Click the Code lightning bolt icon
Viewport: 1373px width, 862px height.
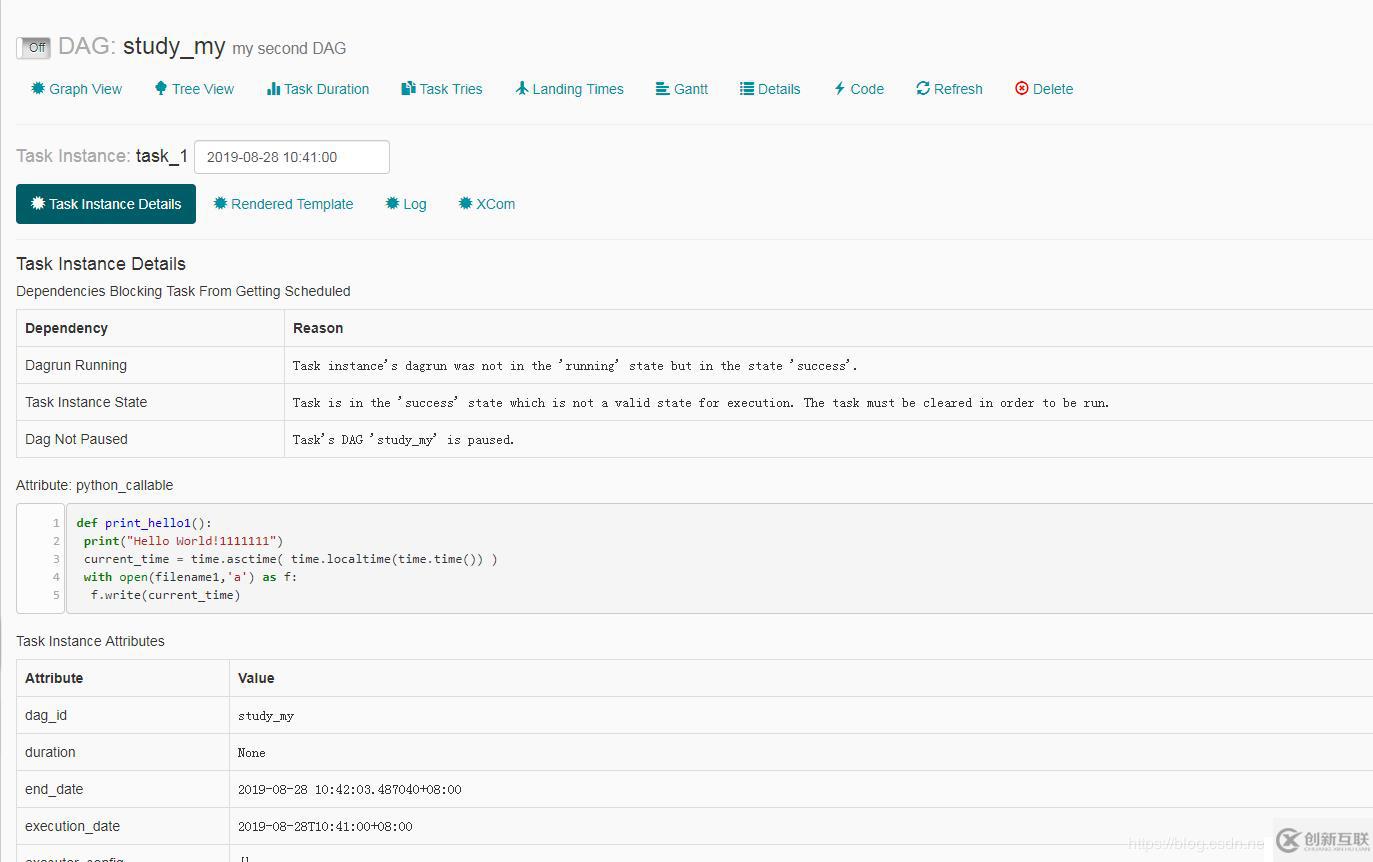839,88
